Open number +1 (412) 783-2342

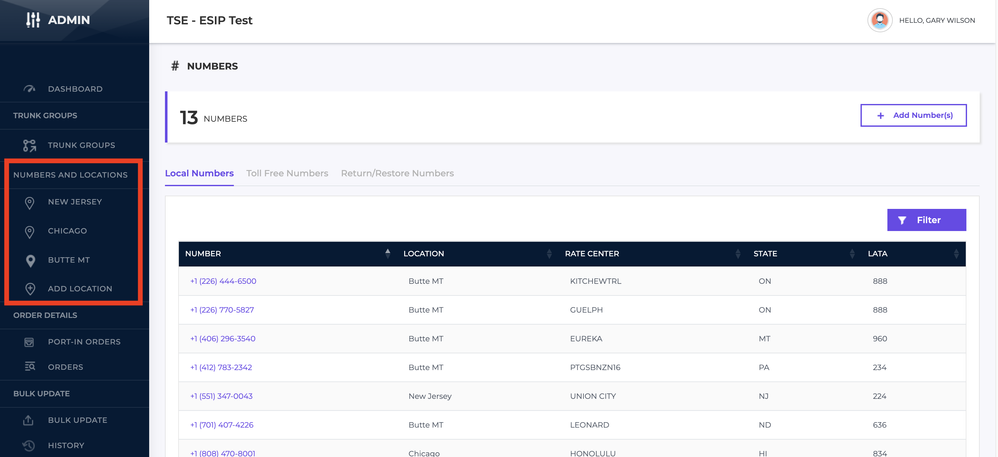221,367
